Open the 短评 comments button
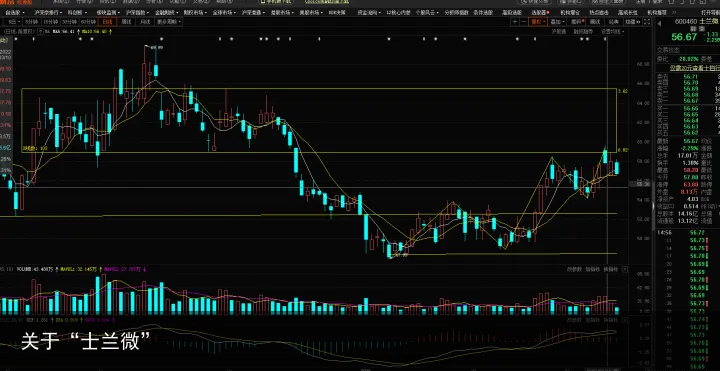Image resolution: width=720 pixels, height=371 pixels. click(576, 22)
